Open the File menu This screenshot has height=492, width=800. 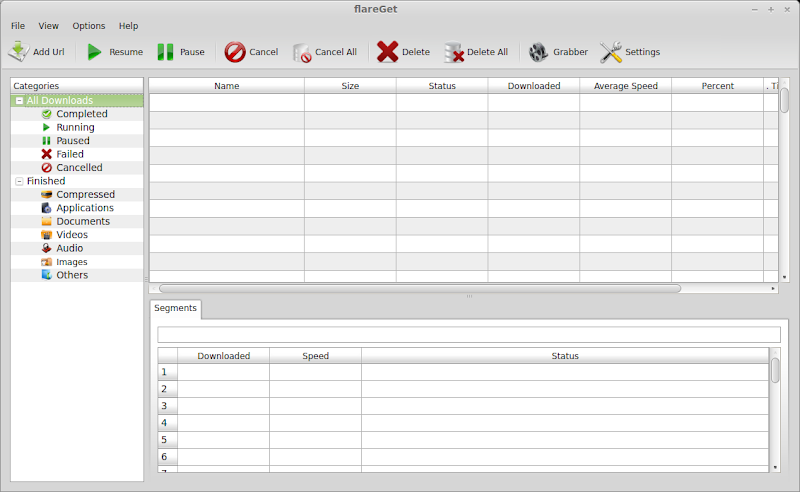coord(18,26)
